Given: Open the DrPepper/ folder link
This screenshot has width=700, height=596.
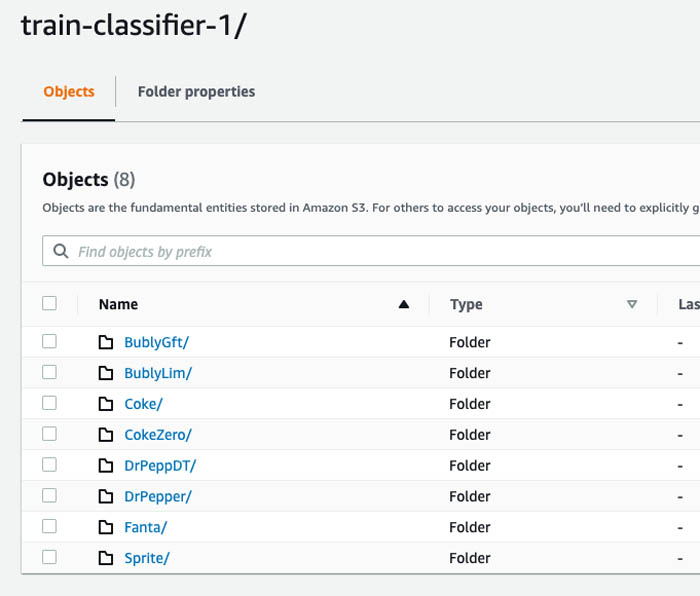Looking at the screenshot, I should (x=158, y=496).
